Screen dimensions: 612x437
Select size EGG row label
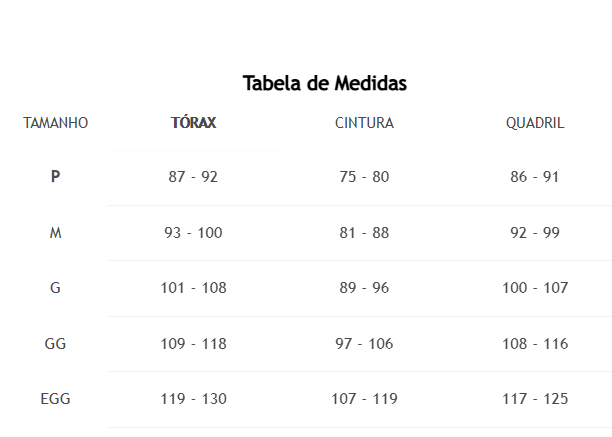56,399
